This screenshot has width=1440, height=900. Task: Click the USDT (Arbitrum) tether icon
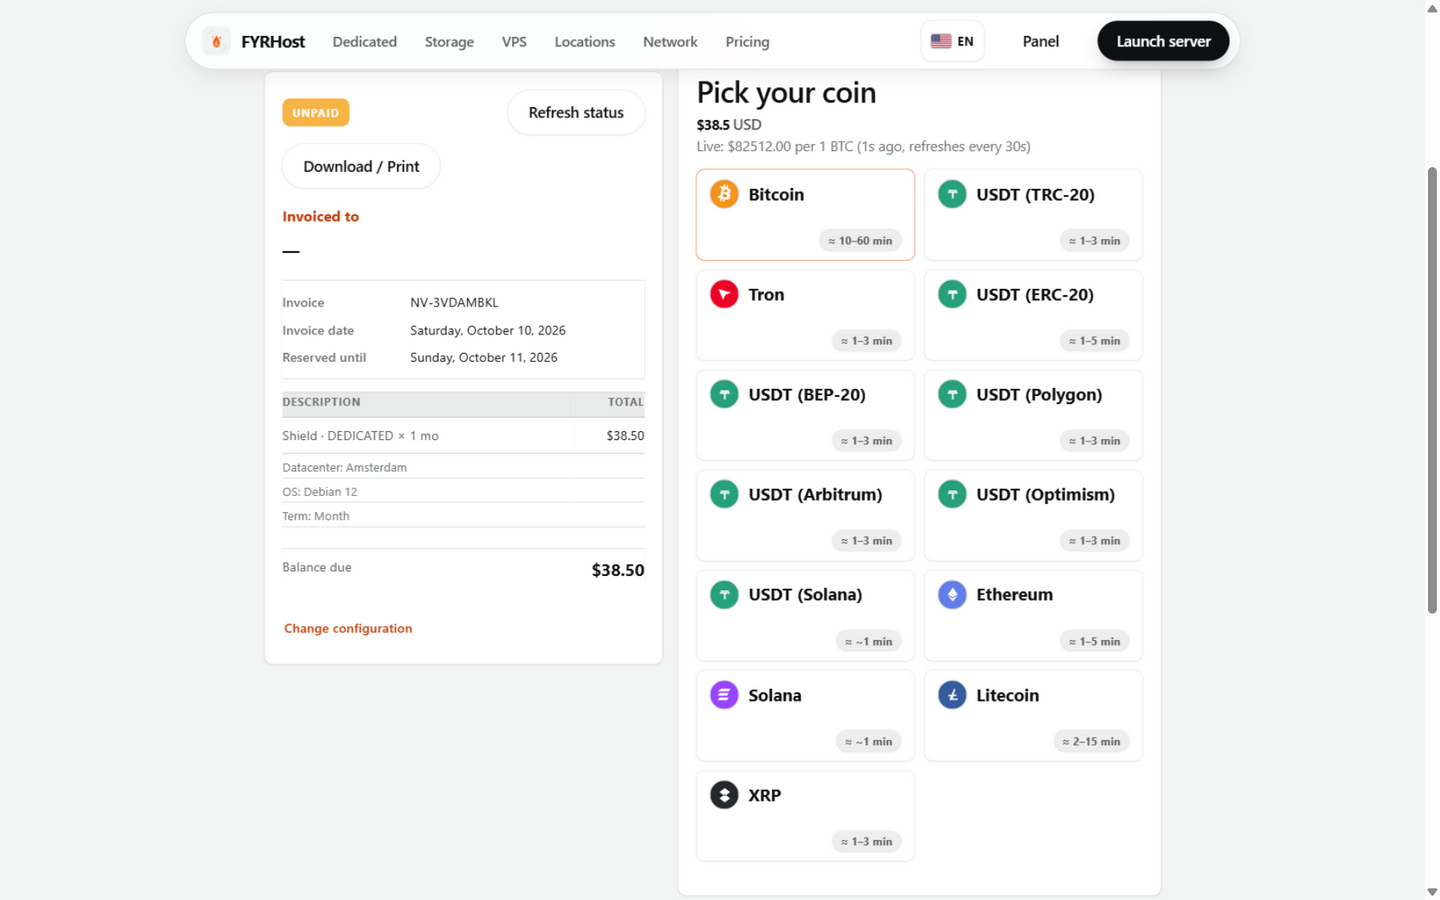pyautogui.click(x=724, y=494)
